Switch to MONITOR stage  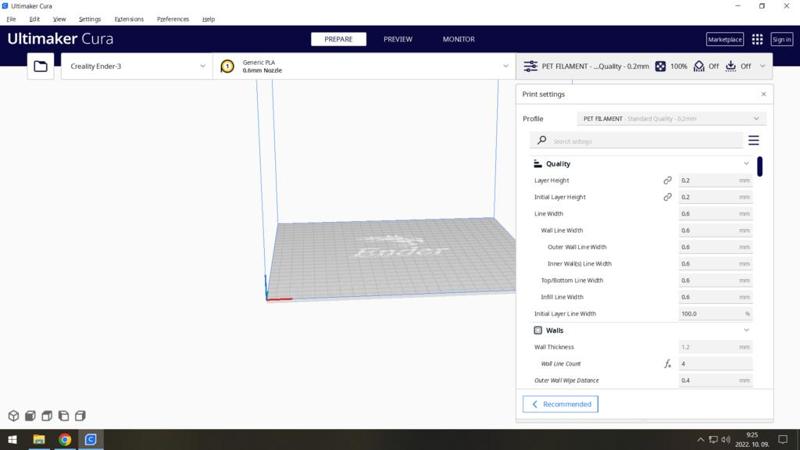tap(459, 39)
